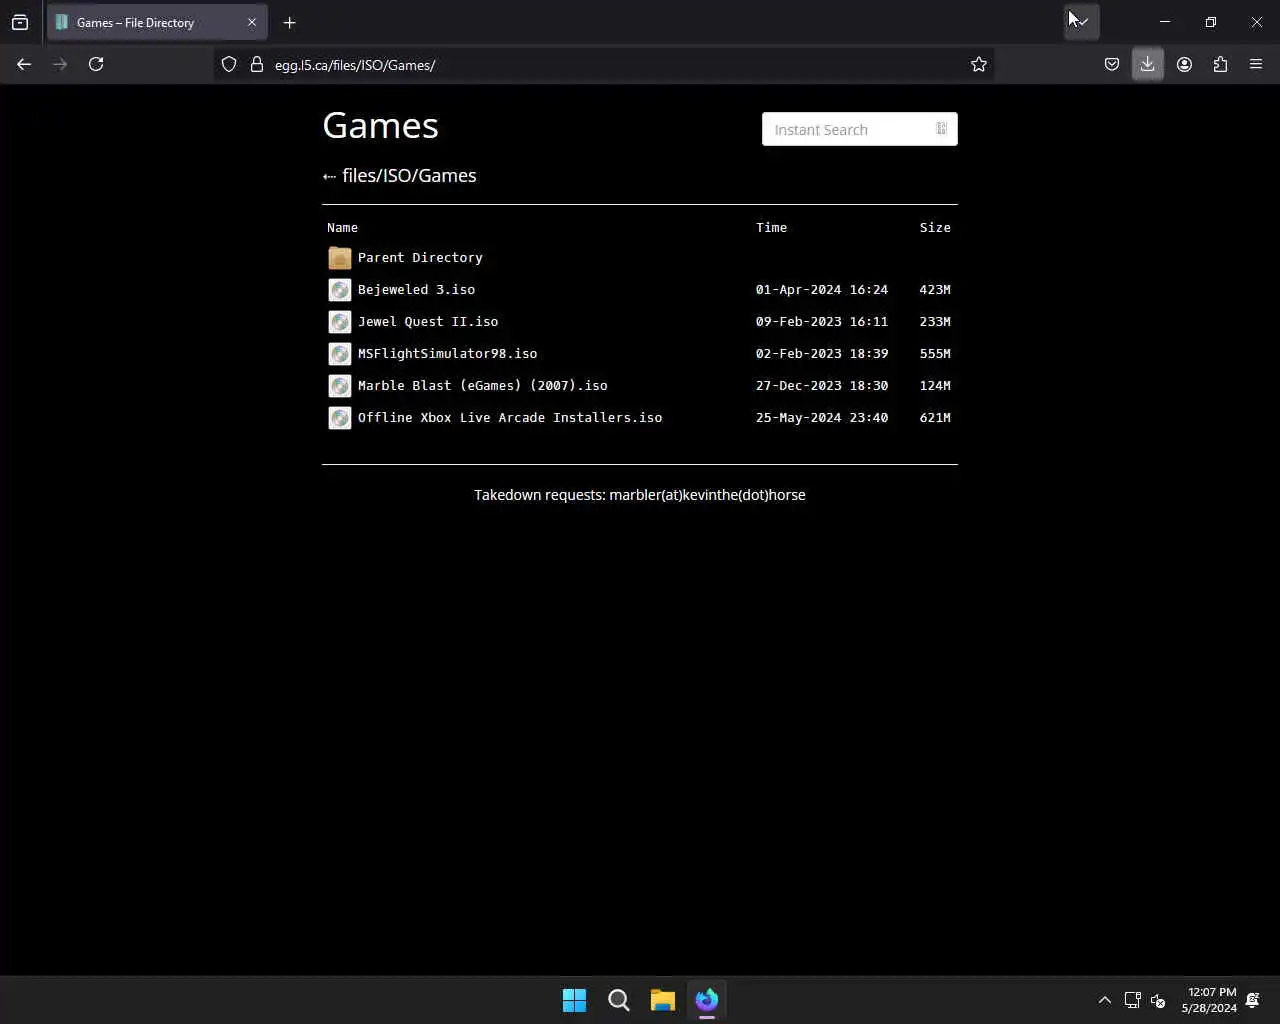
Task: Open notification center bell icon
Action: (x=1253, y=1000)
